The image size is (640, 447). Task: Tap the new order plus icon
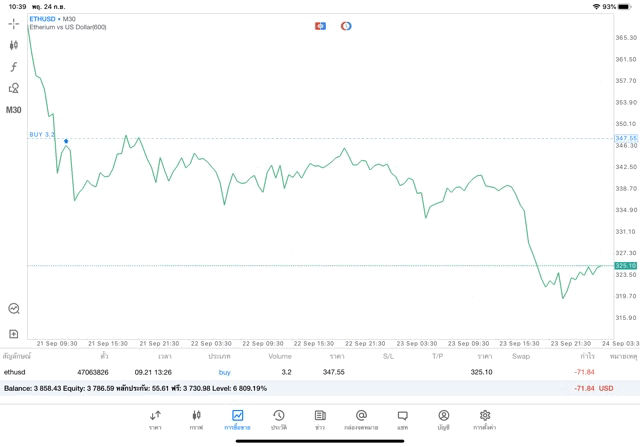coord(14,333)
